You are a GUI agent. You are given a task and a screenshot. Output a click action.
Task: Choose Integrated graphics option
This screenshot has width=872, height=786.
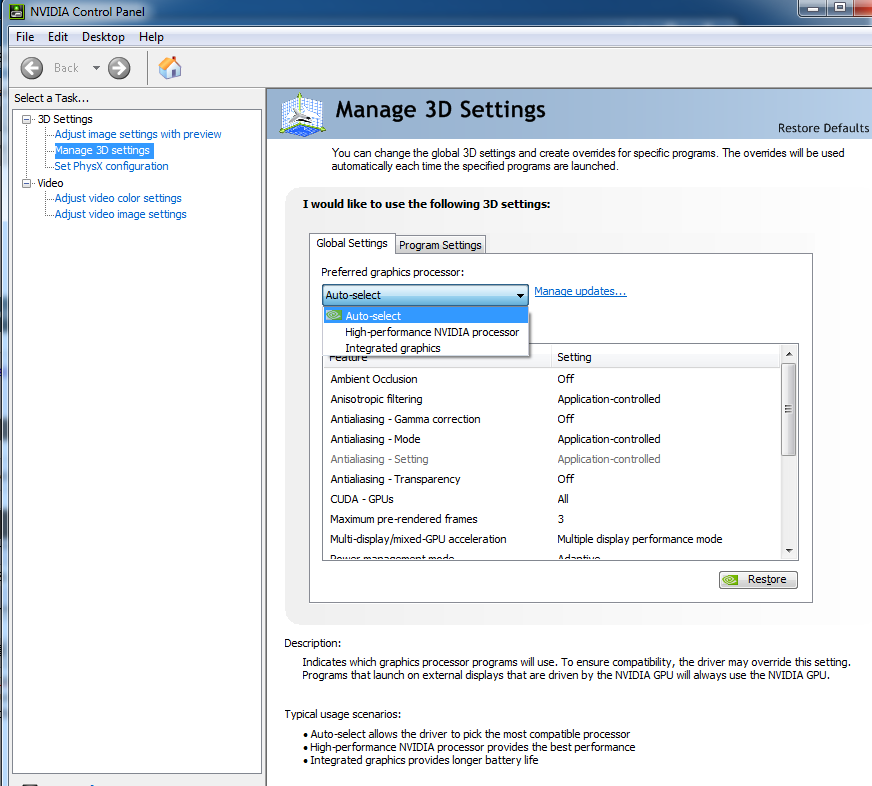(x=425, y=348)
